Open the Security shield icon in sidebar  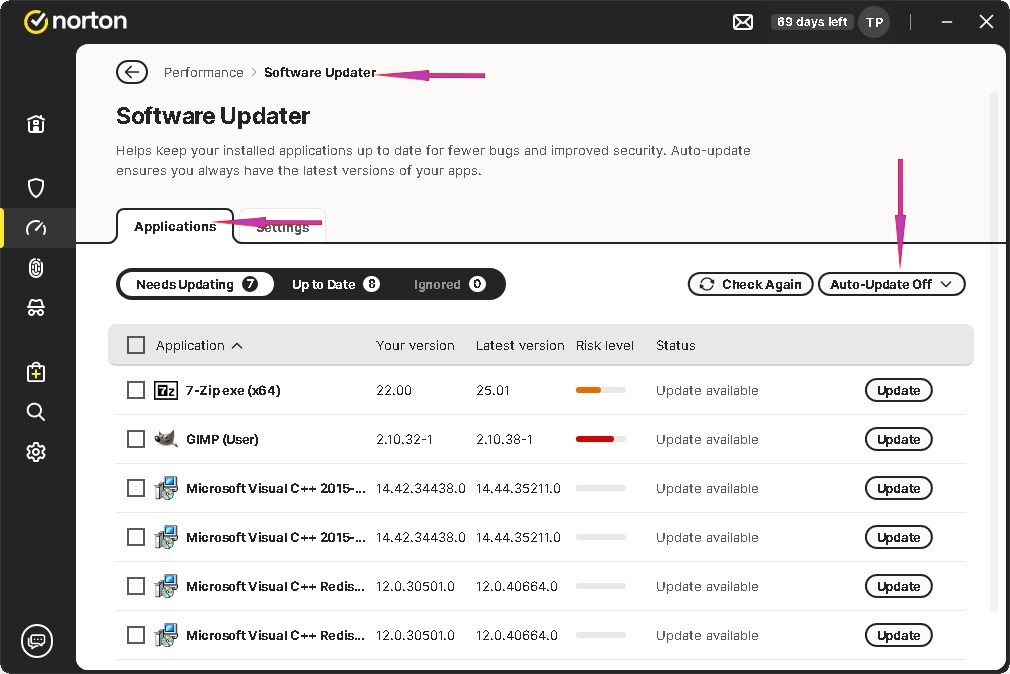click(36, 188)
